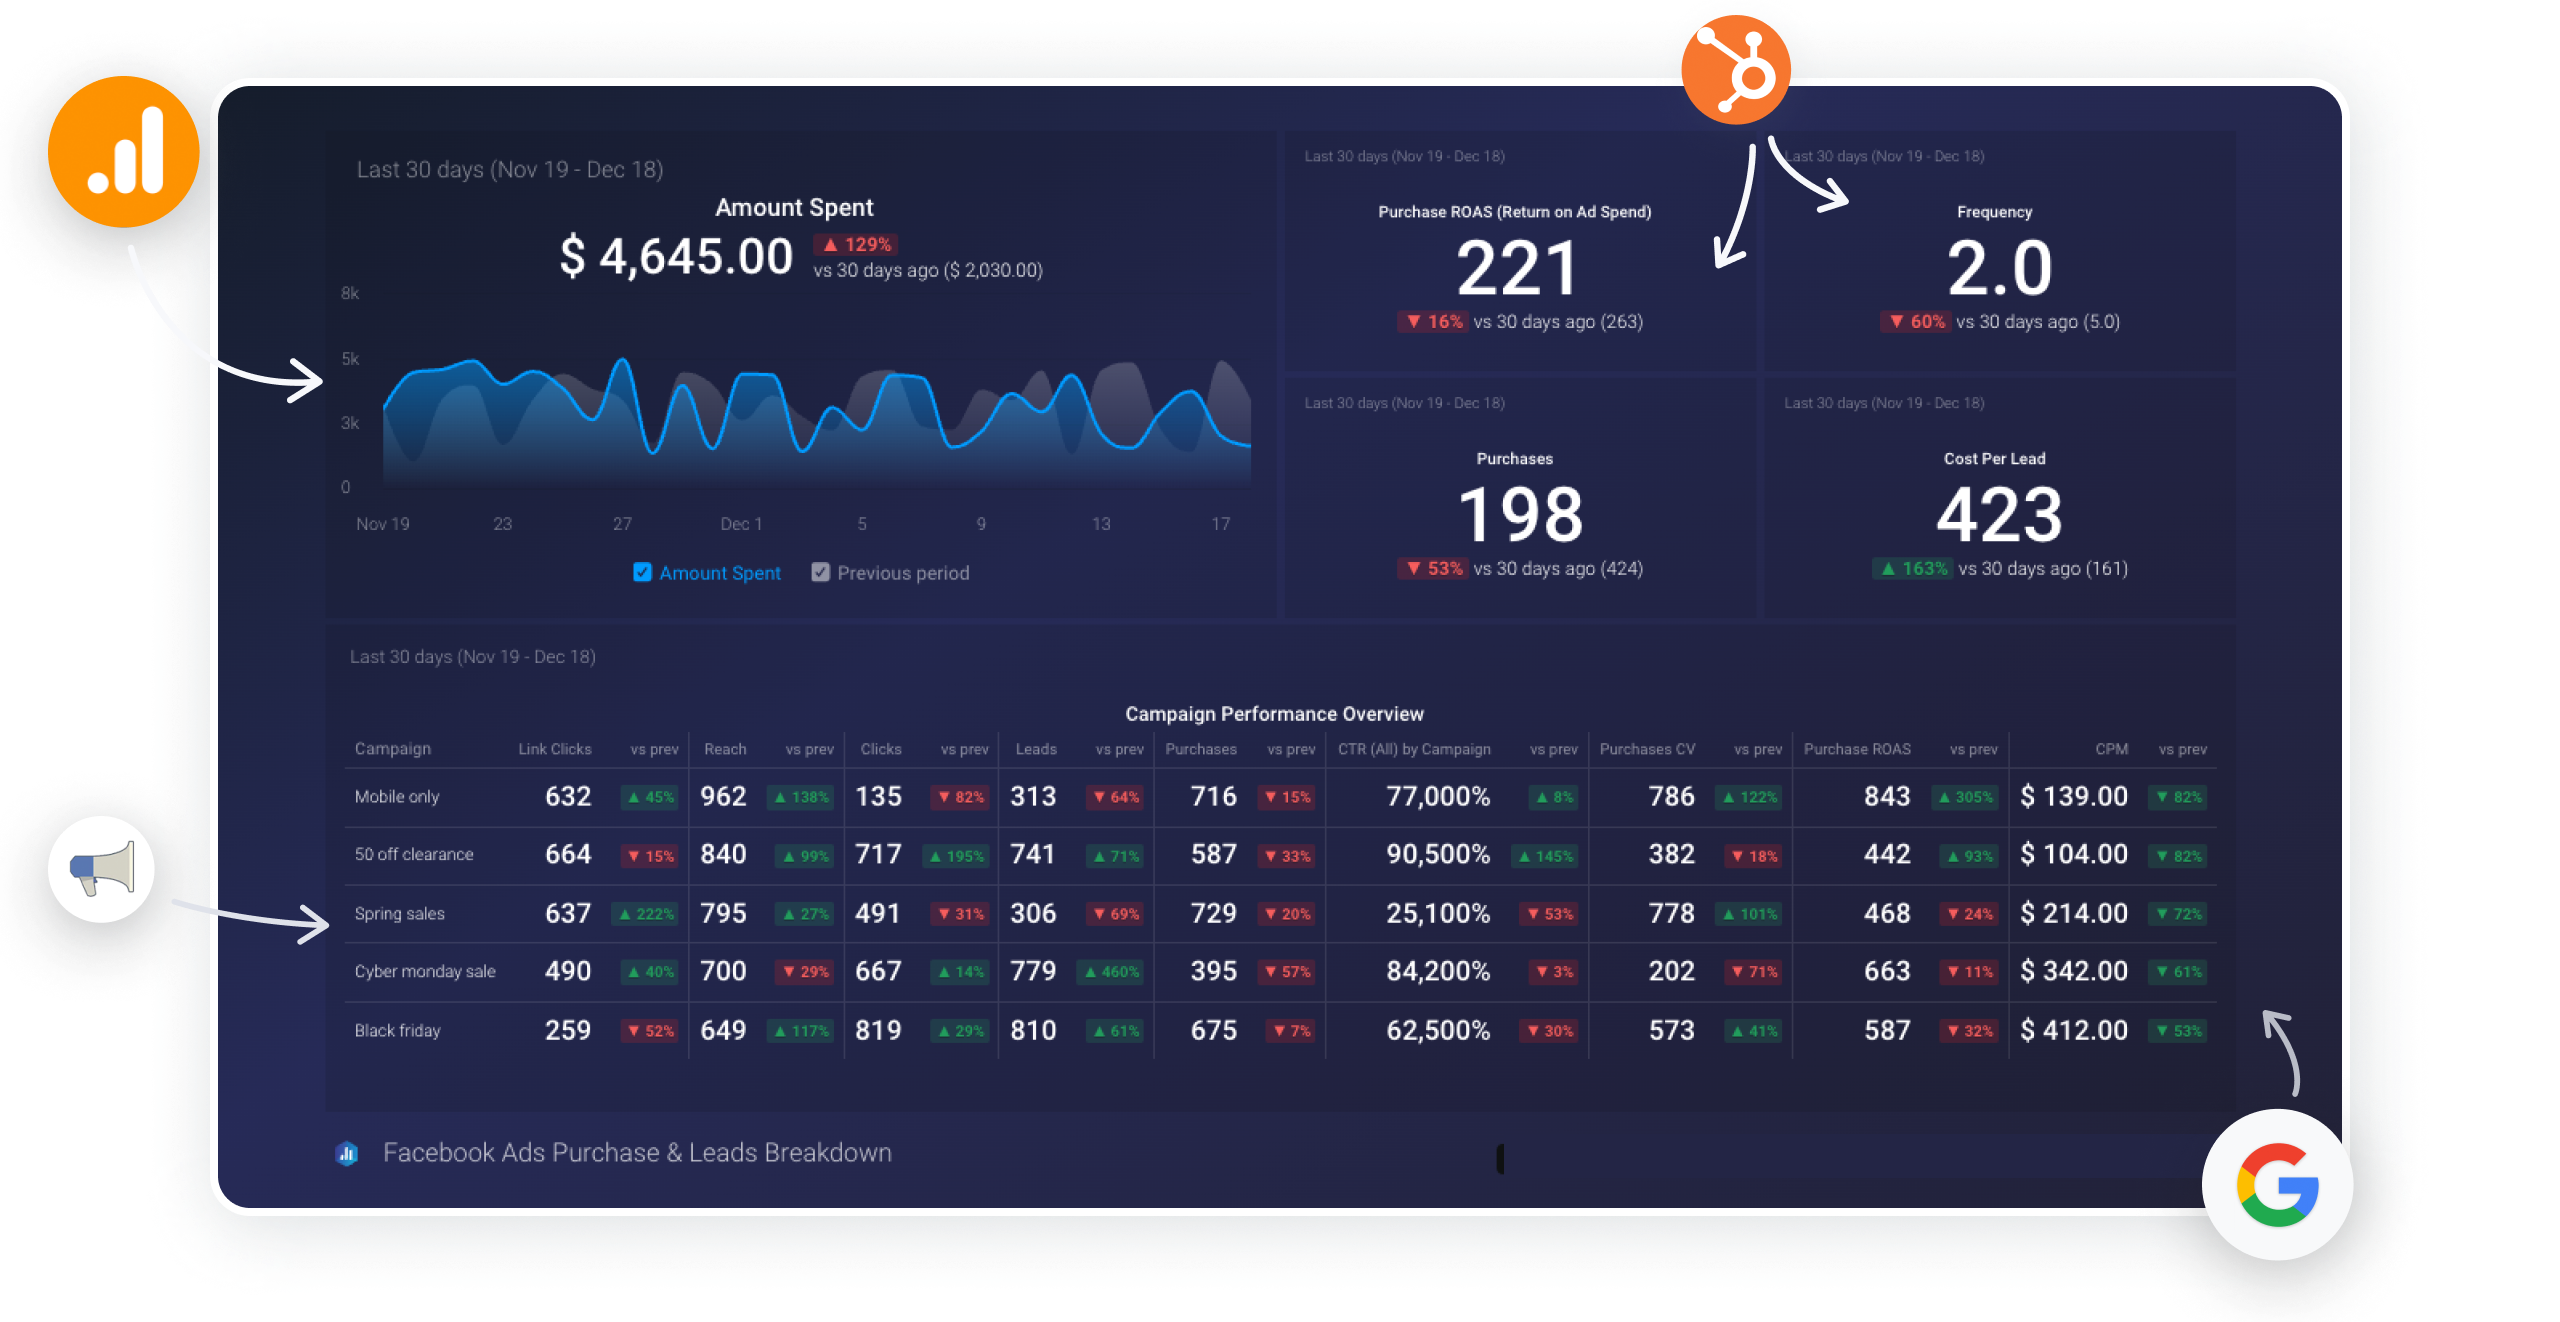Click the red 129% increase badge near Amount Spent
The image size is (2560, 1322).
855,244
